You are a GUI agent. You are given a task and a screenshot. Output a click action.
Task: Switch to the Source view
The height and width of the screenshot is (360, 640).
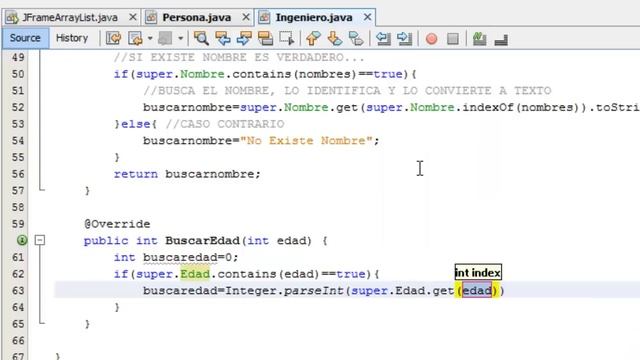[x=25, y=38]
